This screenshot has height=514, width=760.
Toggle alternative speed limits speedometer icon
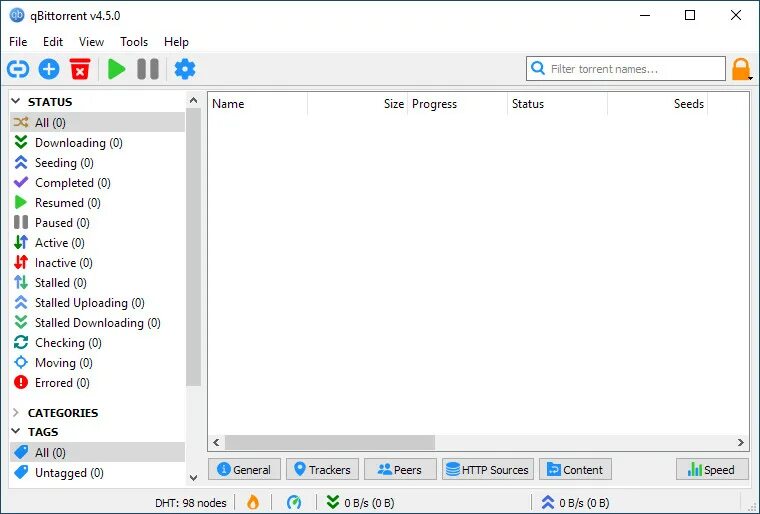[294, 502]
